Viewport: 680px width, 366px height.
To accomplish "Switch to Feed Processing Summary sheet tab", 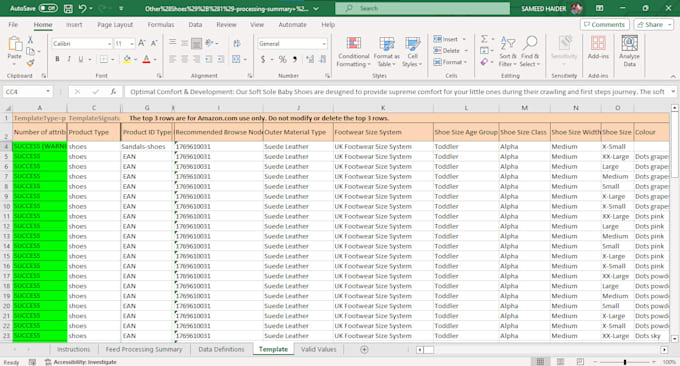I will [144, 349].
